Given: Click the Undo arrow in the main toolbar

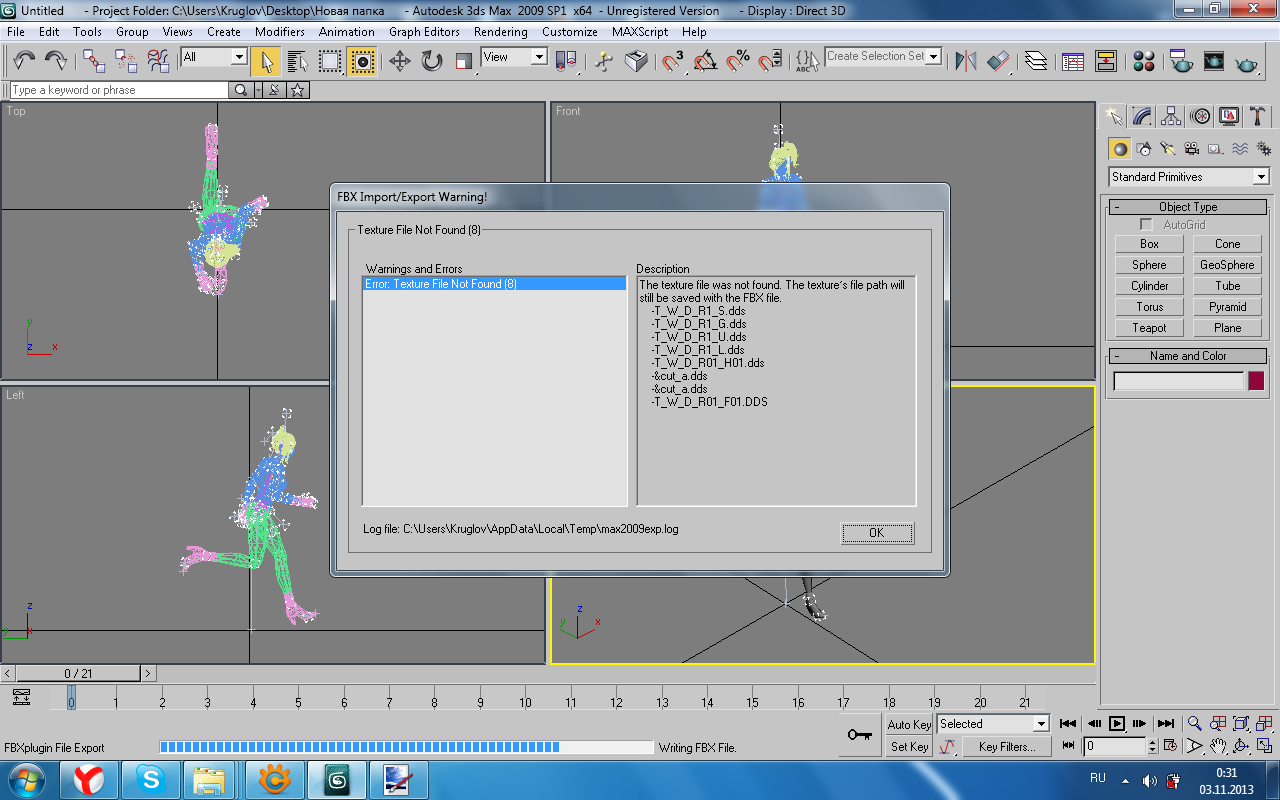Looking at the screenshot, I should pos(25,61).
